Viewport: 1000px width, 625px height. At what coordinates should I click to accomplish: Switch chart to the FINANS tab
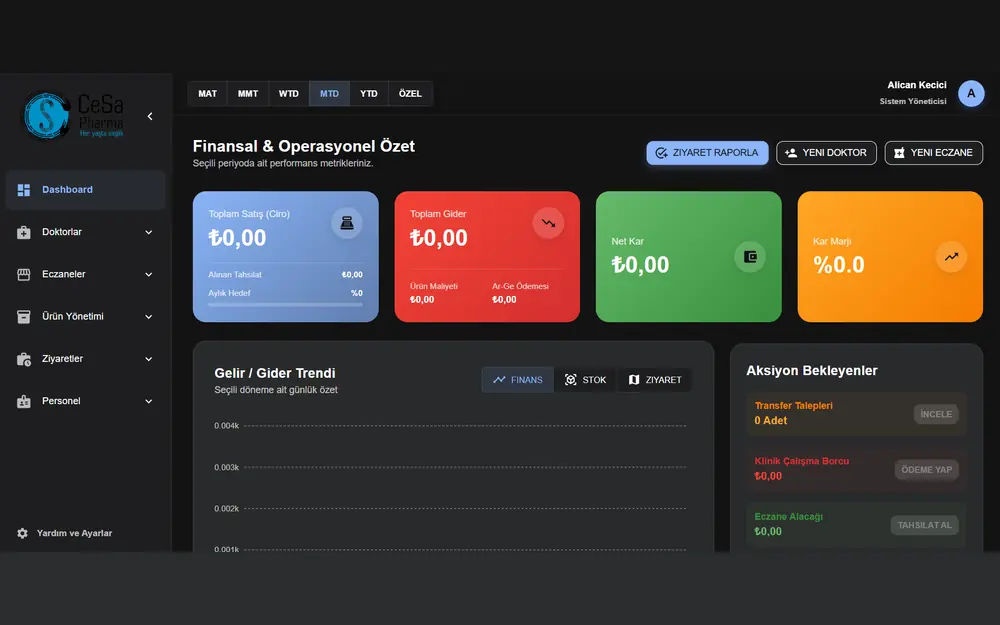point(517,380)
